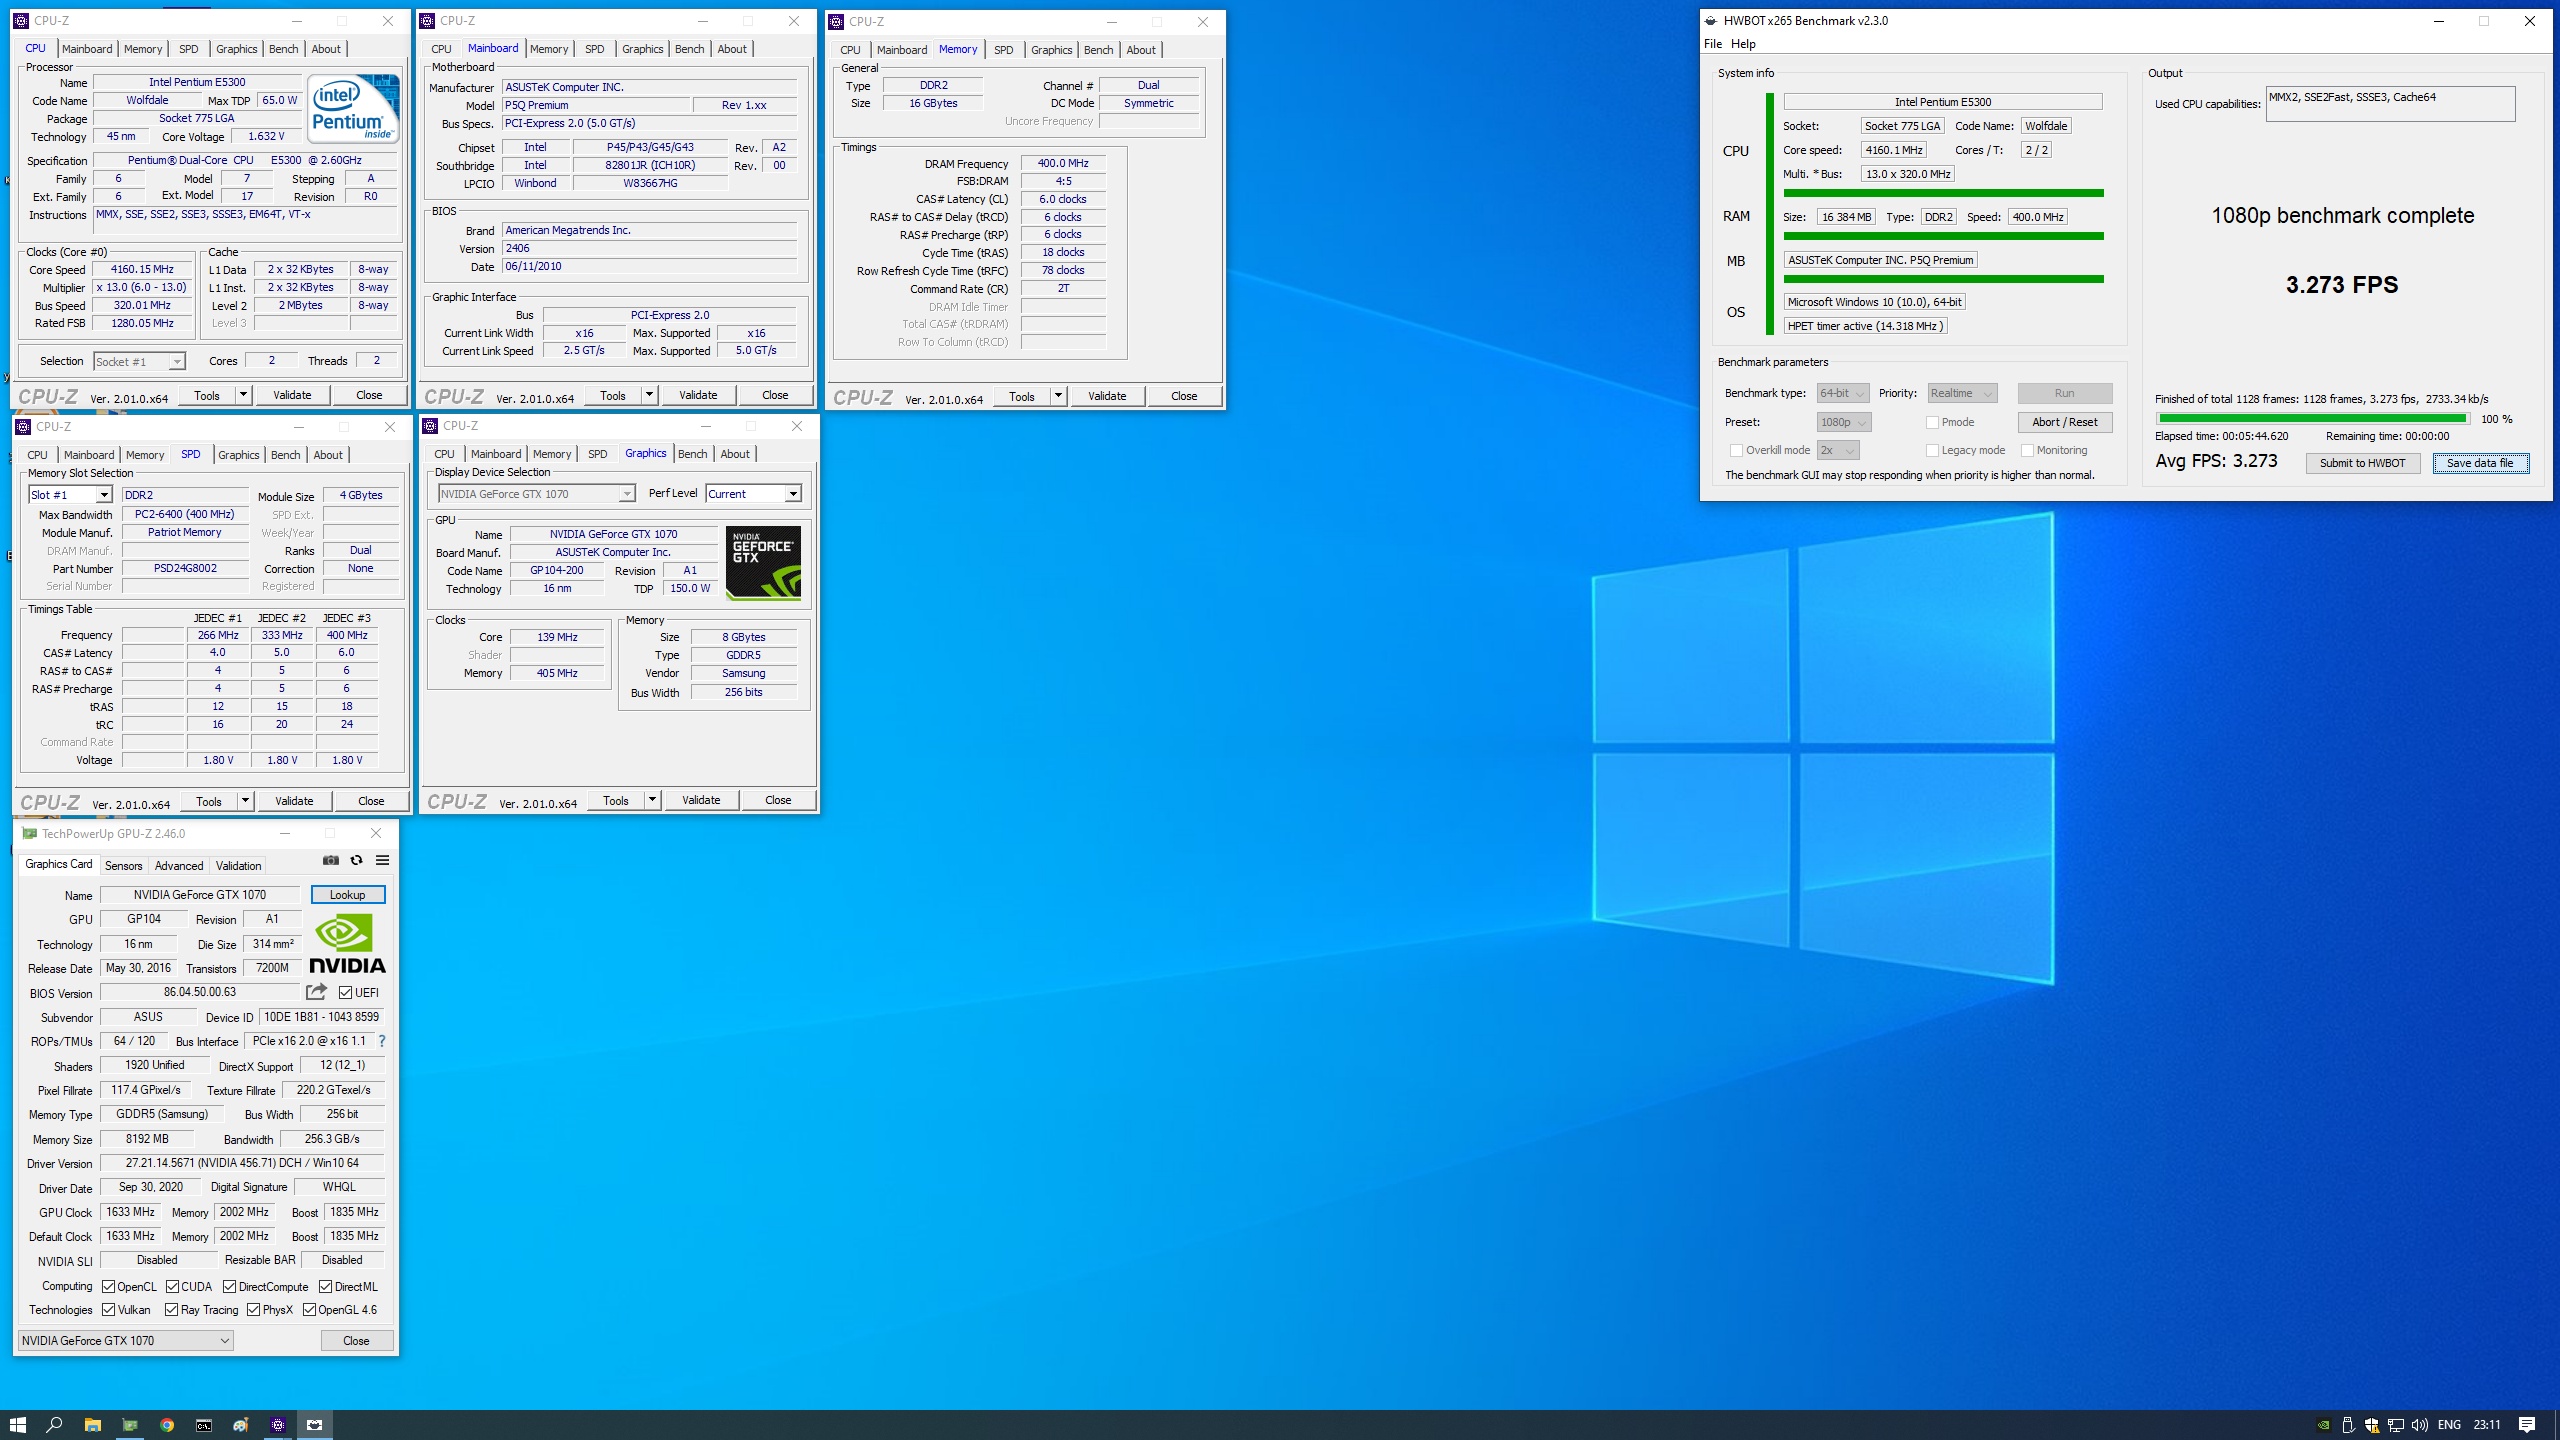Click Submit to HWBOT button
This screenshot has height=1440, width=2560.
[2362, 463]
